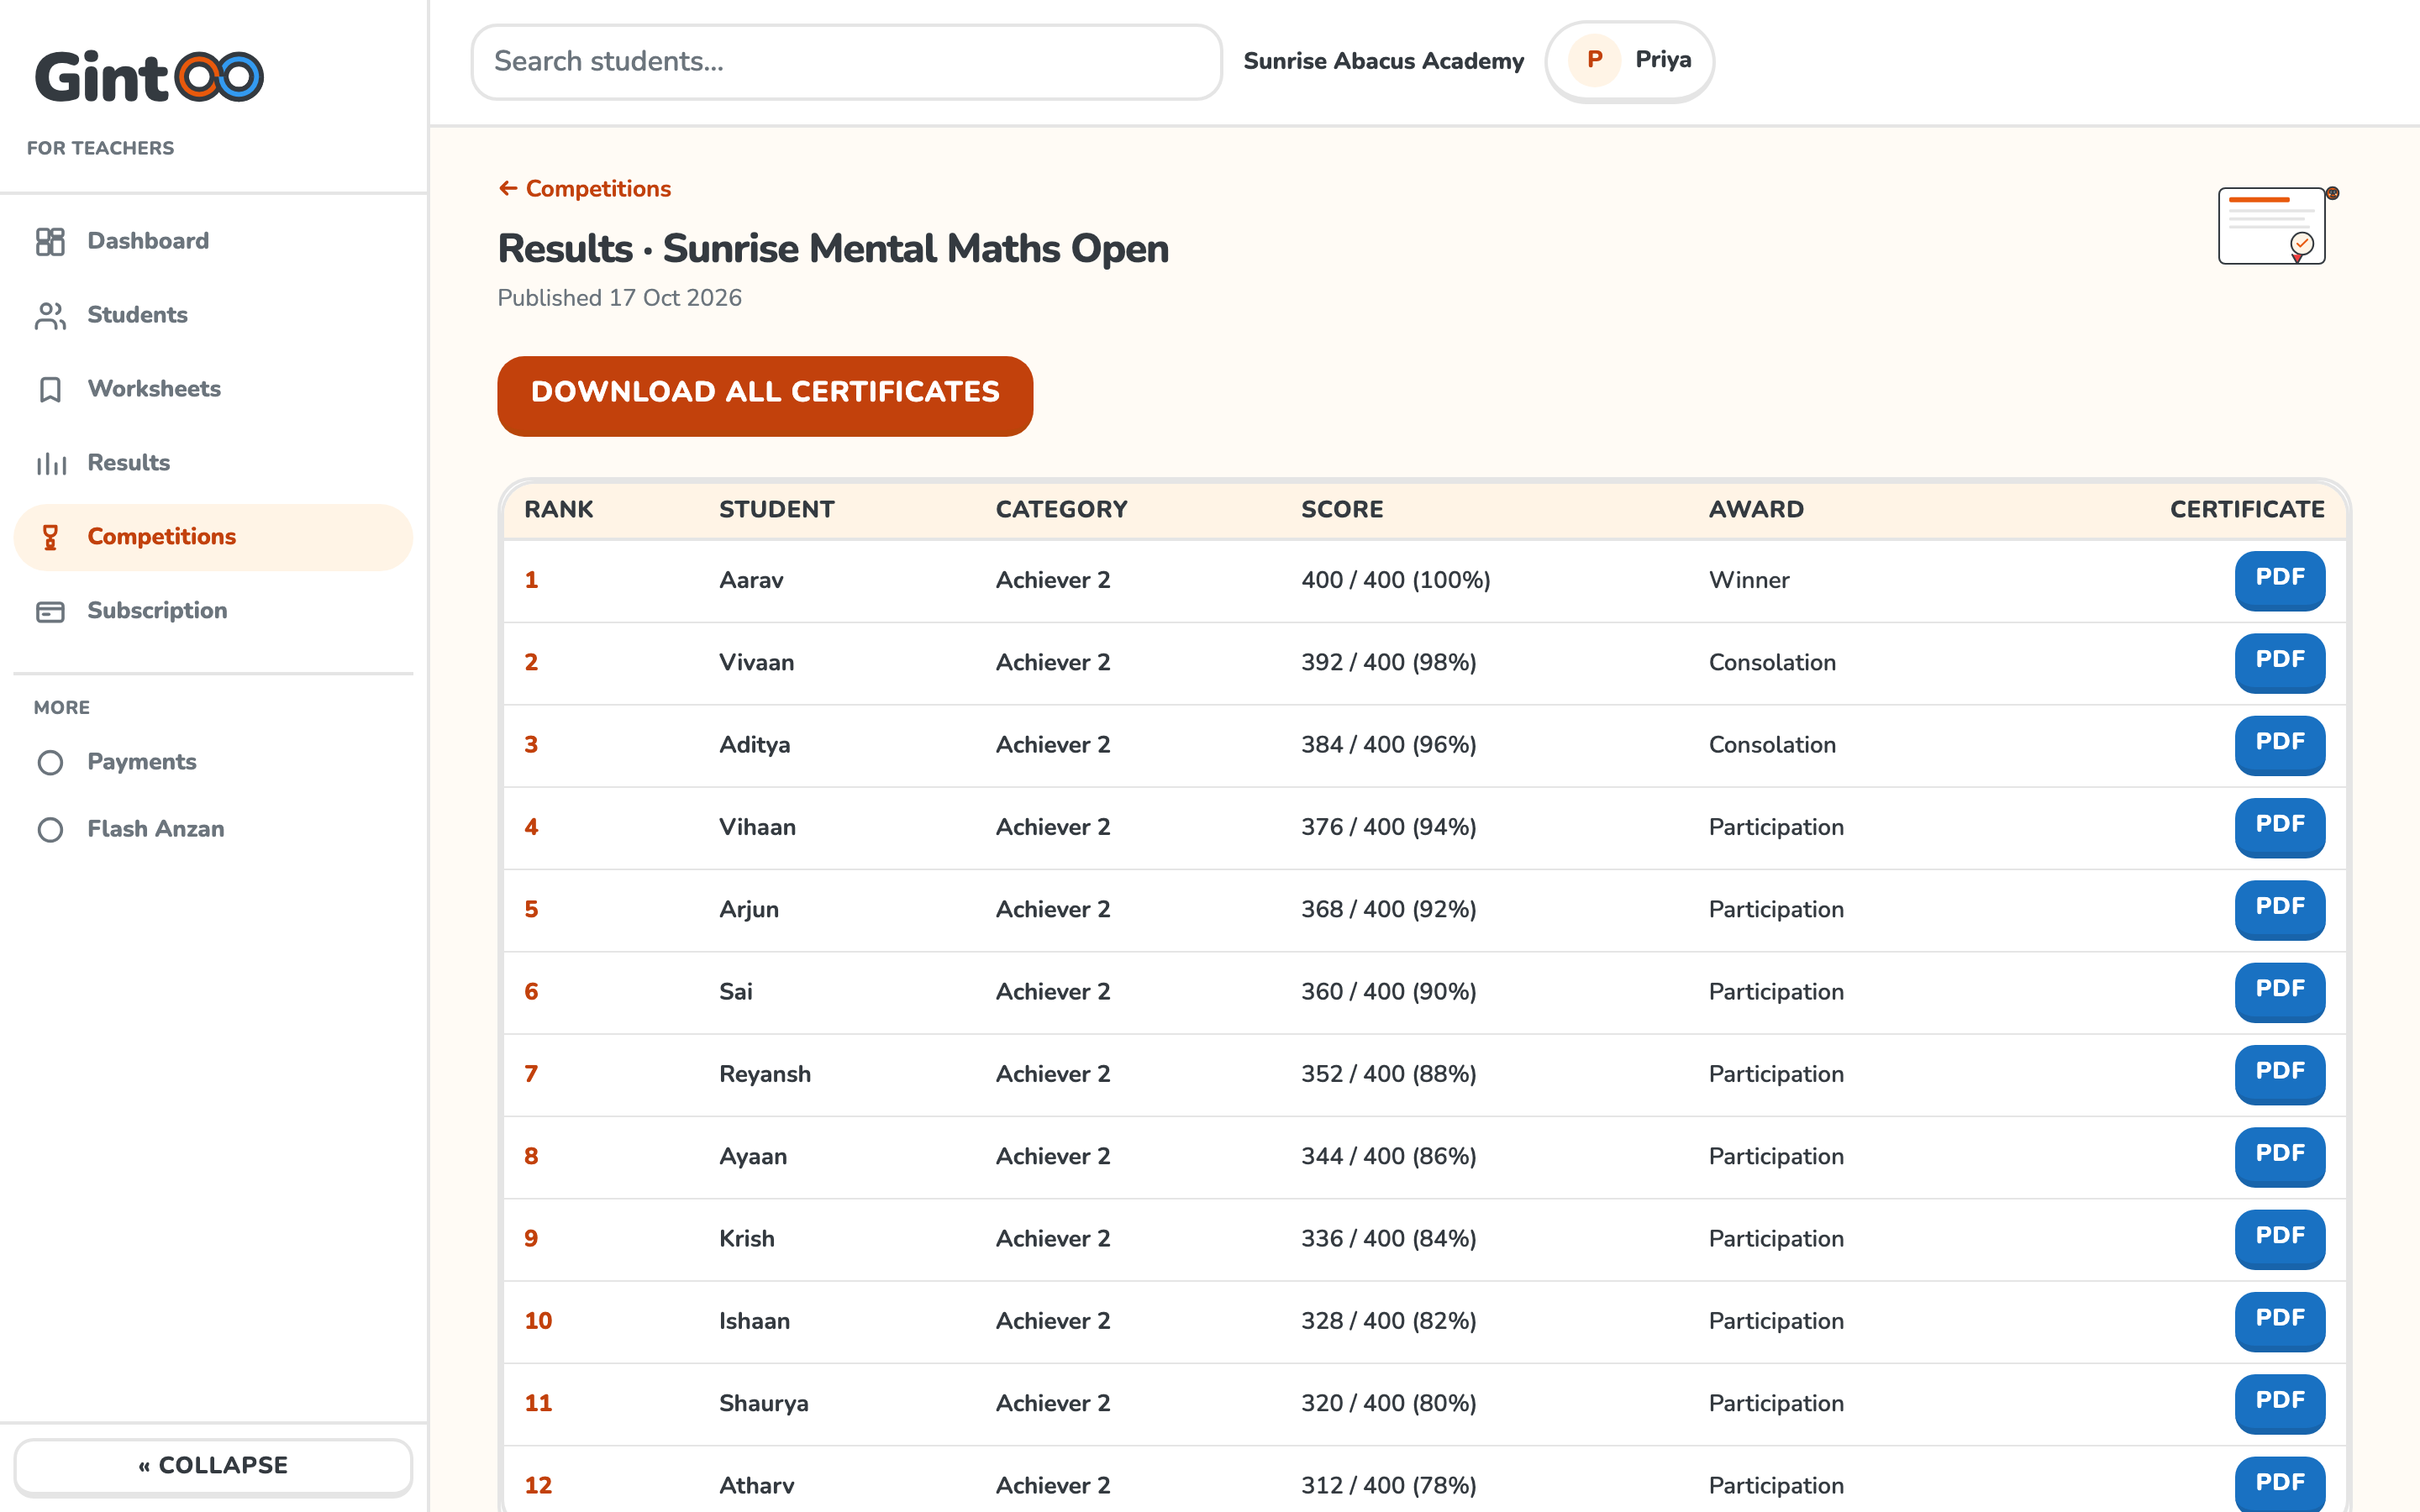2420x1512 pixels.
Task: Click the Gintoo logo
Action: tap(149, 77)
